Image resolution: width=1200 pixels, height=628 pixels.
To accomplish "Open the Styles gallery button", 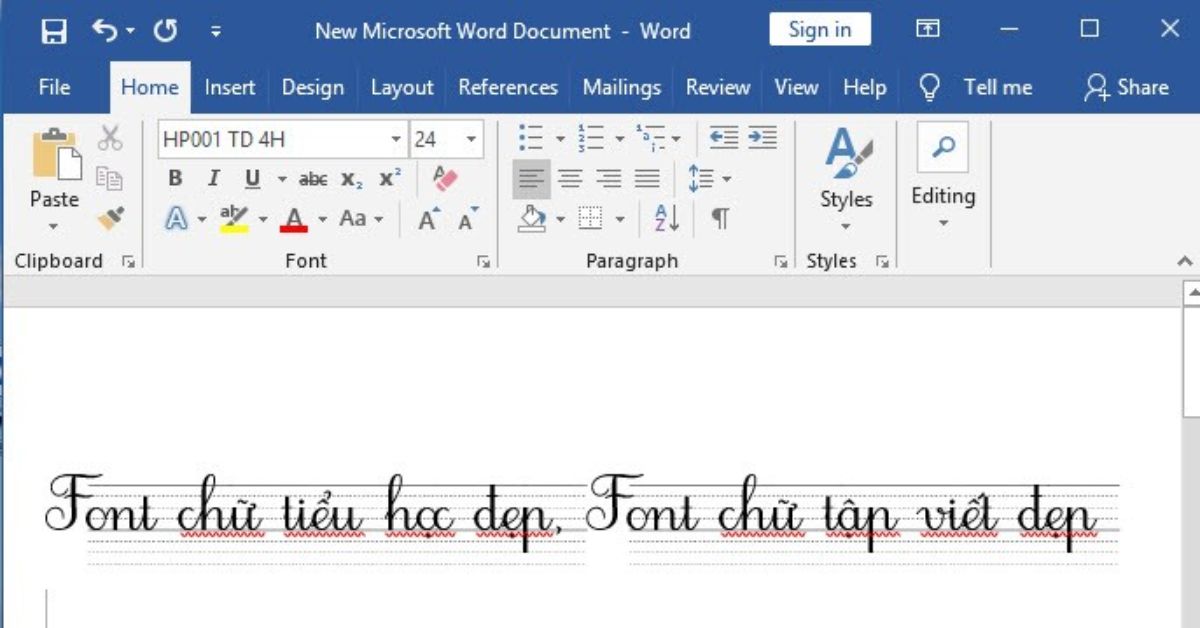I will [846, 178].
